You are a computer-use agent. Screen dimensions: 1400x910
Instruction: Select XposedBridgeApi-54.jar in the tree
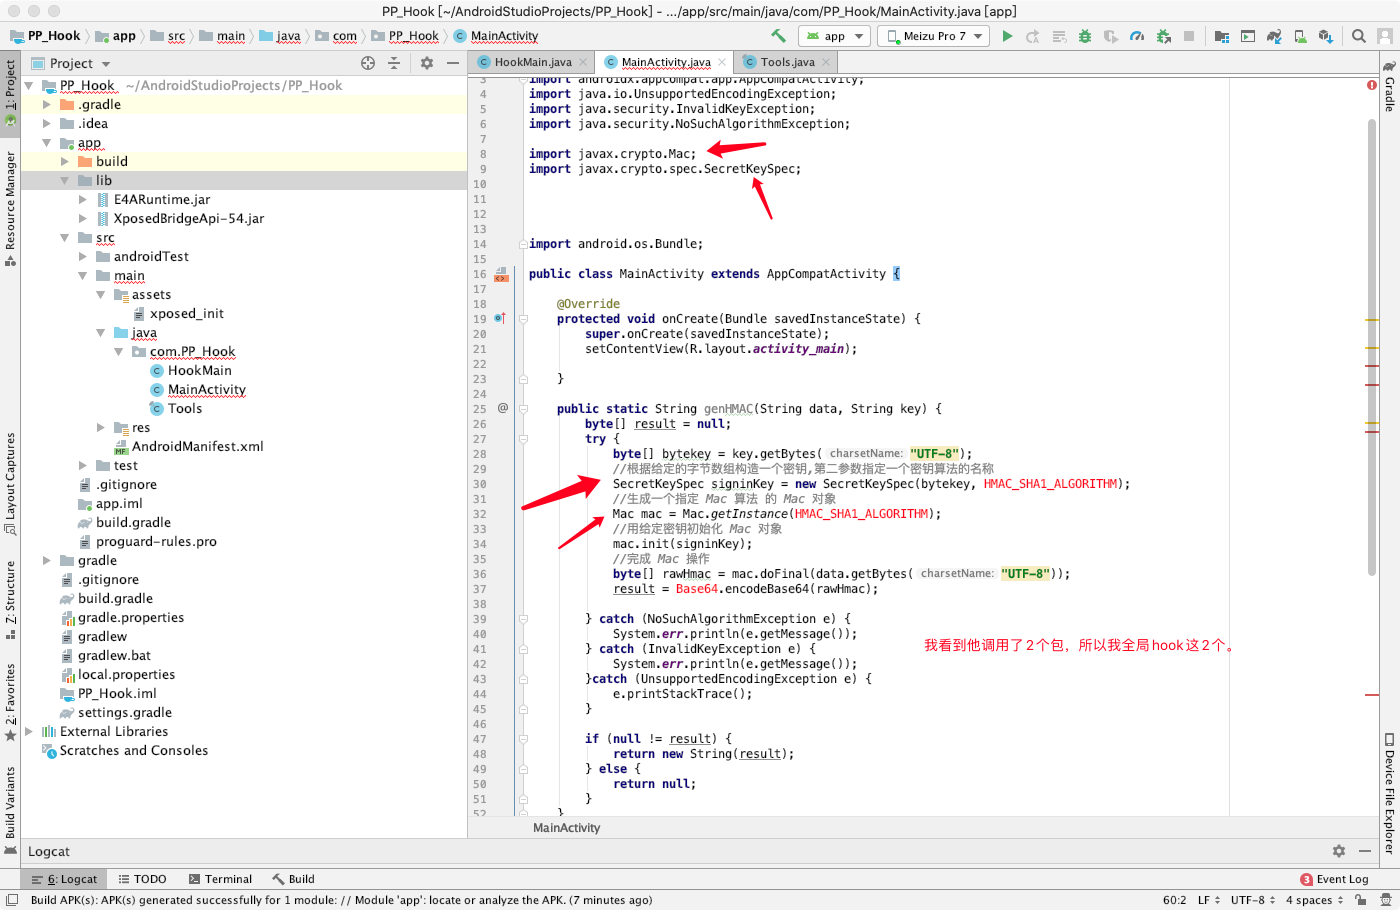coord(181,219)
